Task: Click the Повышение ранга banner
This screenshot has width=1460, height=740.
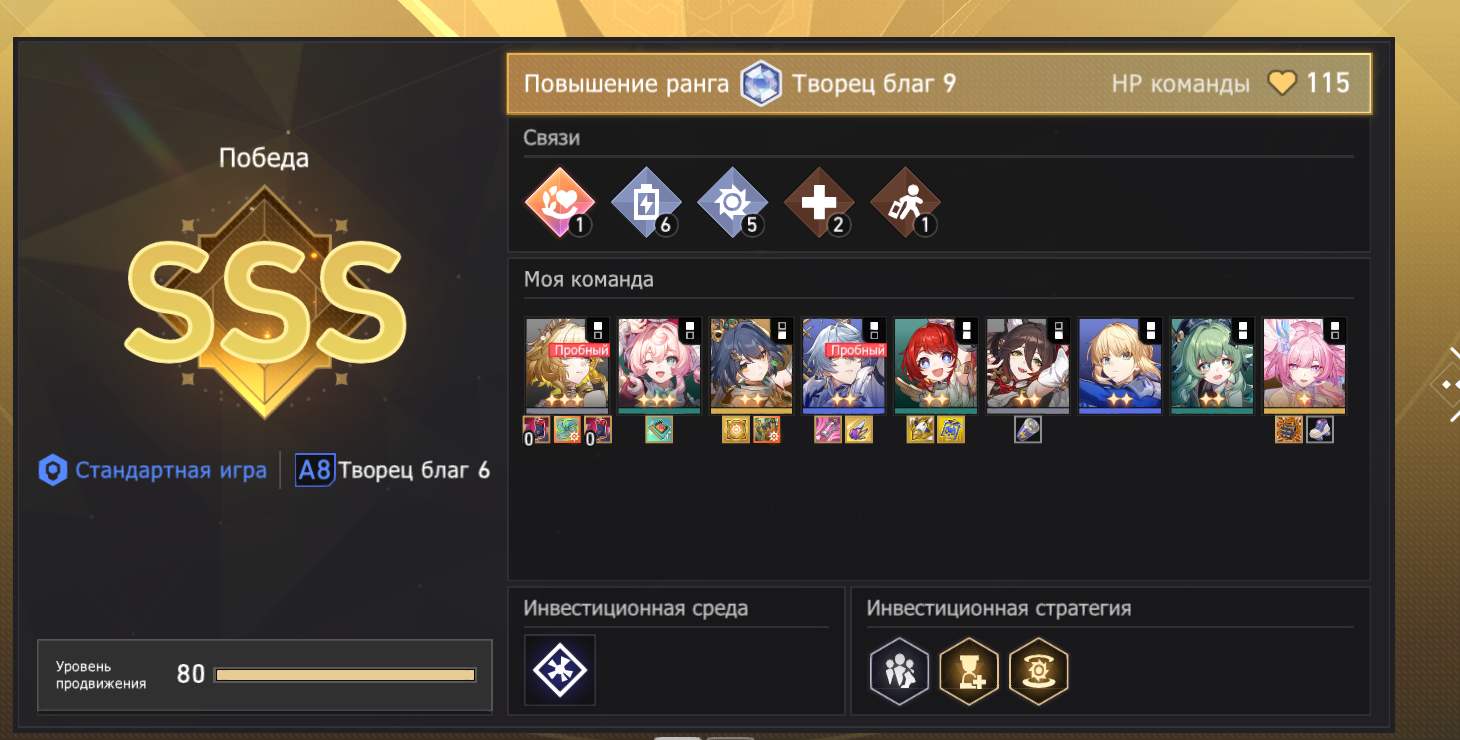Action: (939, 83)
